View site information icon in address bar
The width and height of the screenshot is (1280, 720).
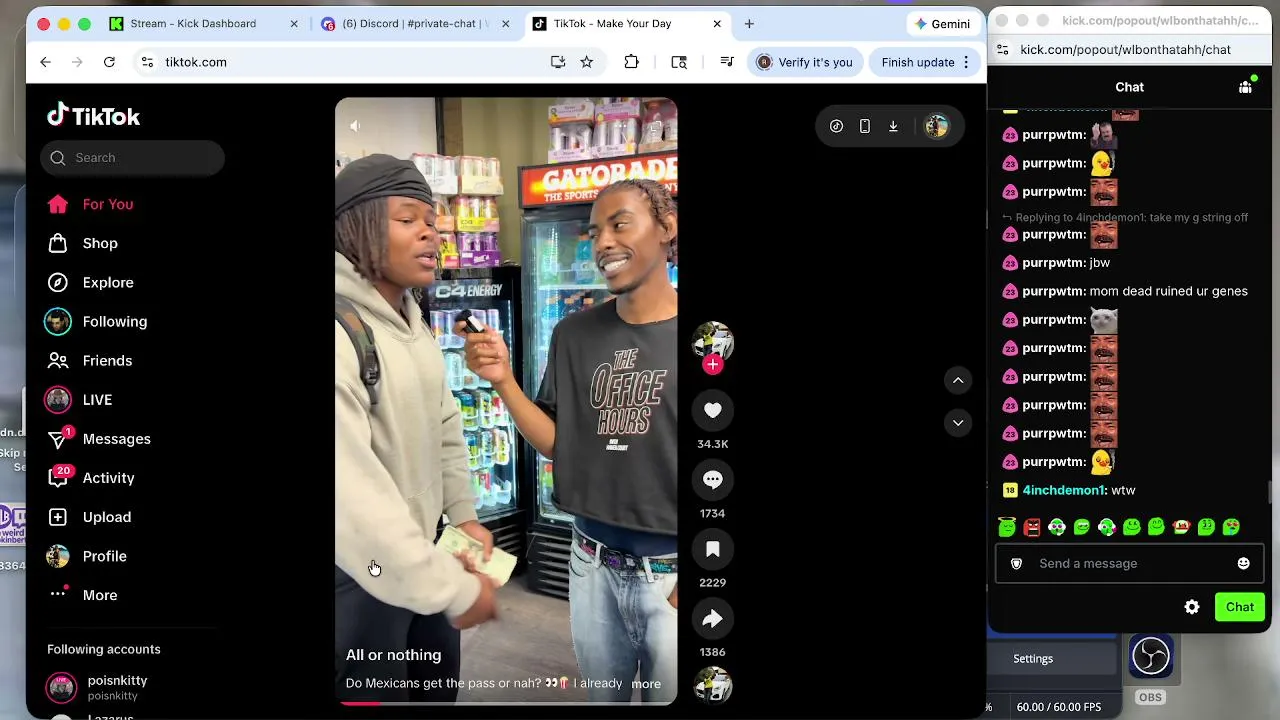point(147,62)
